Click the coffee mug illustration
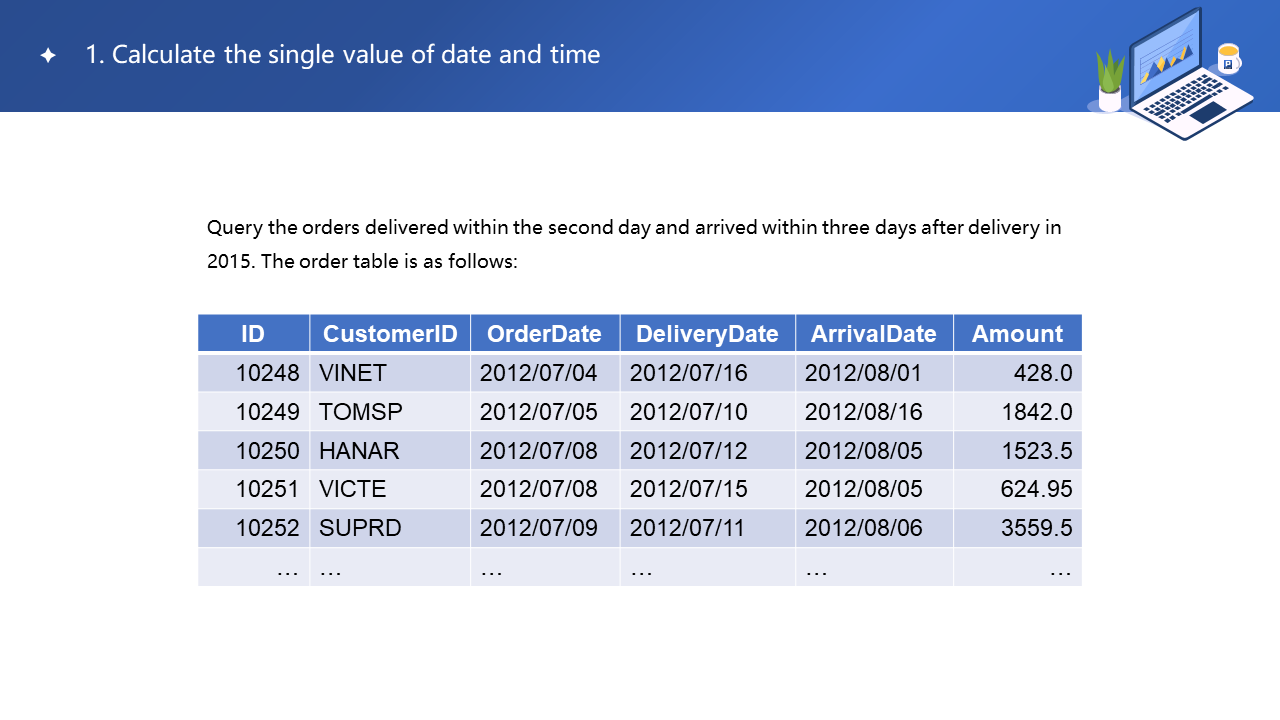 click(x=1228, y=59)
